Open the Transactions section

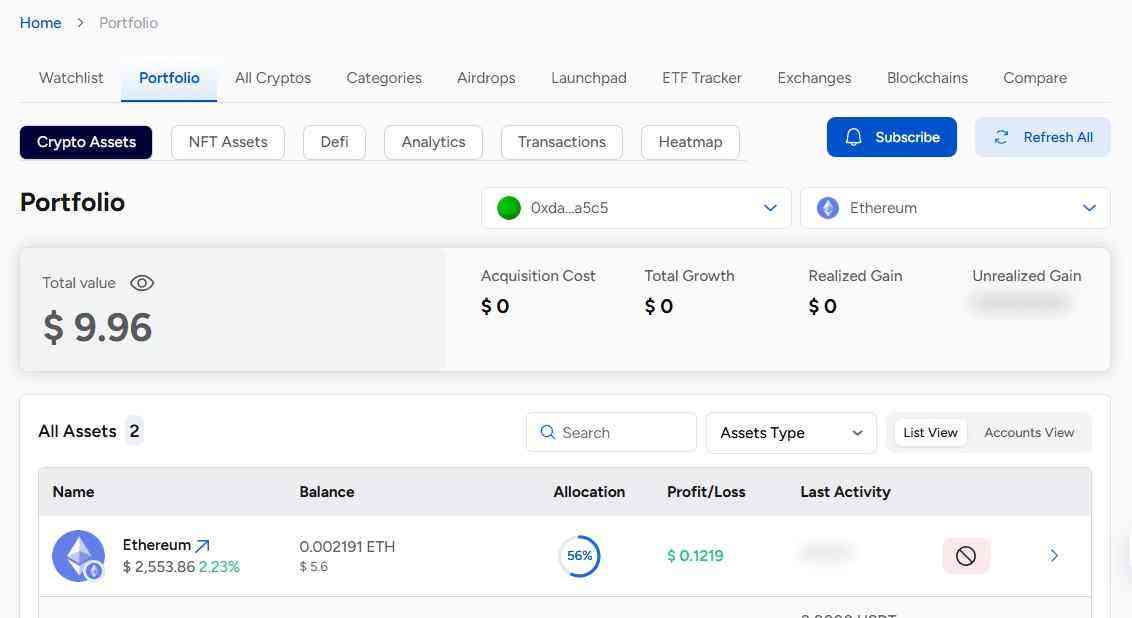(x=562, y=142)
